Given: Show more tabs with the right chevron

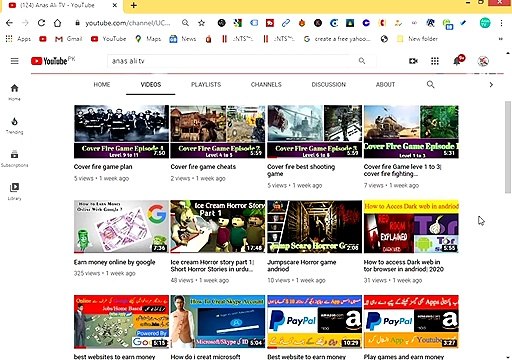Looking at the screenshot, I should pyautogui.click(x=491, y=85).
